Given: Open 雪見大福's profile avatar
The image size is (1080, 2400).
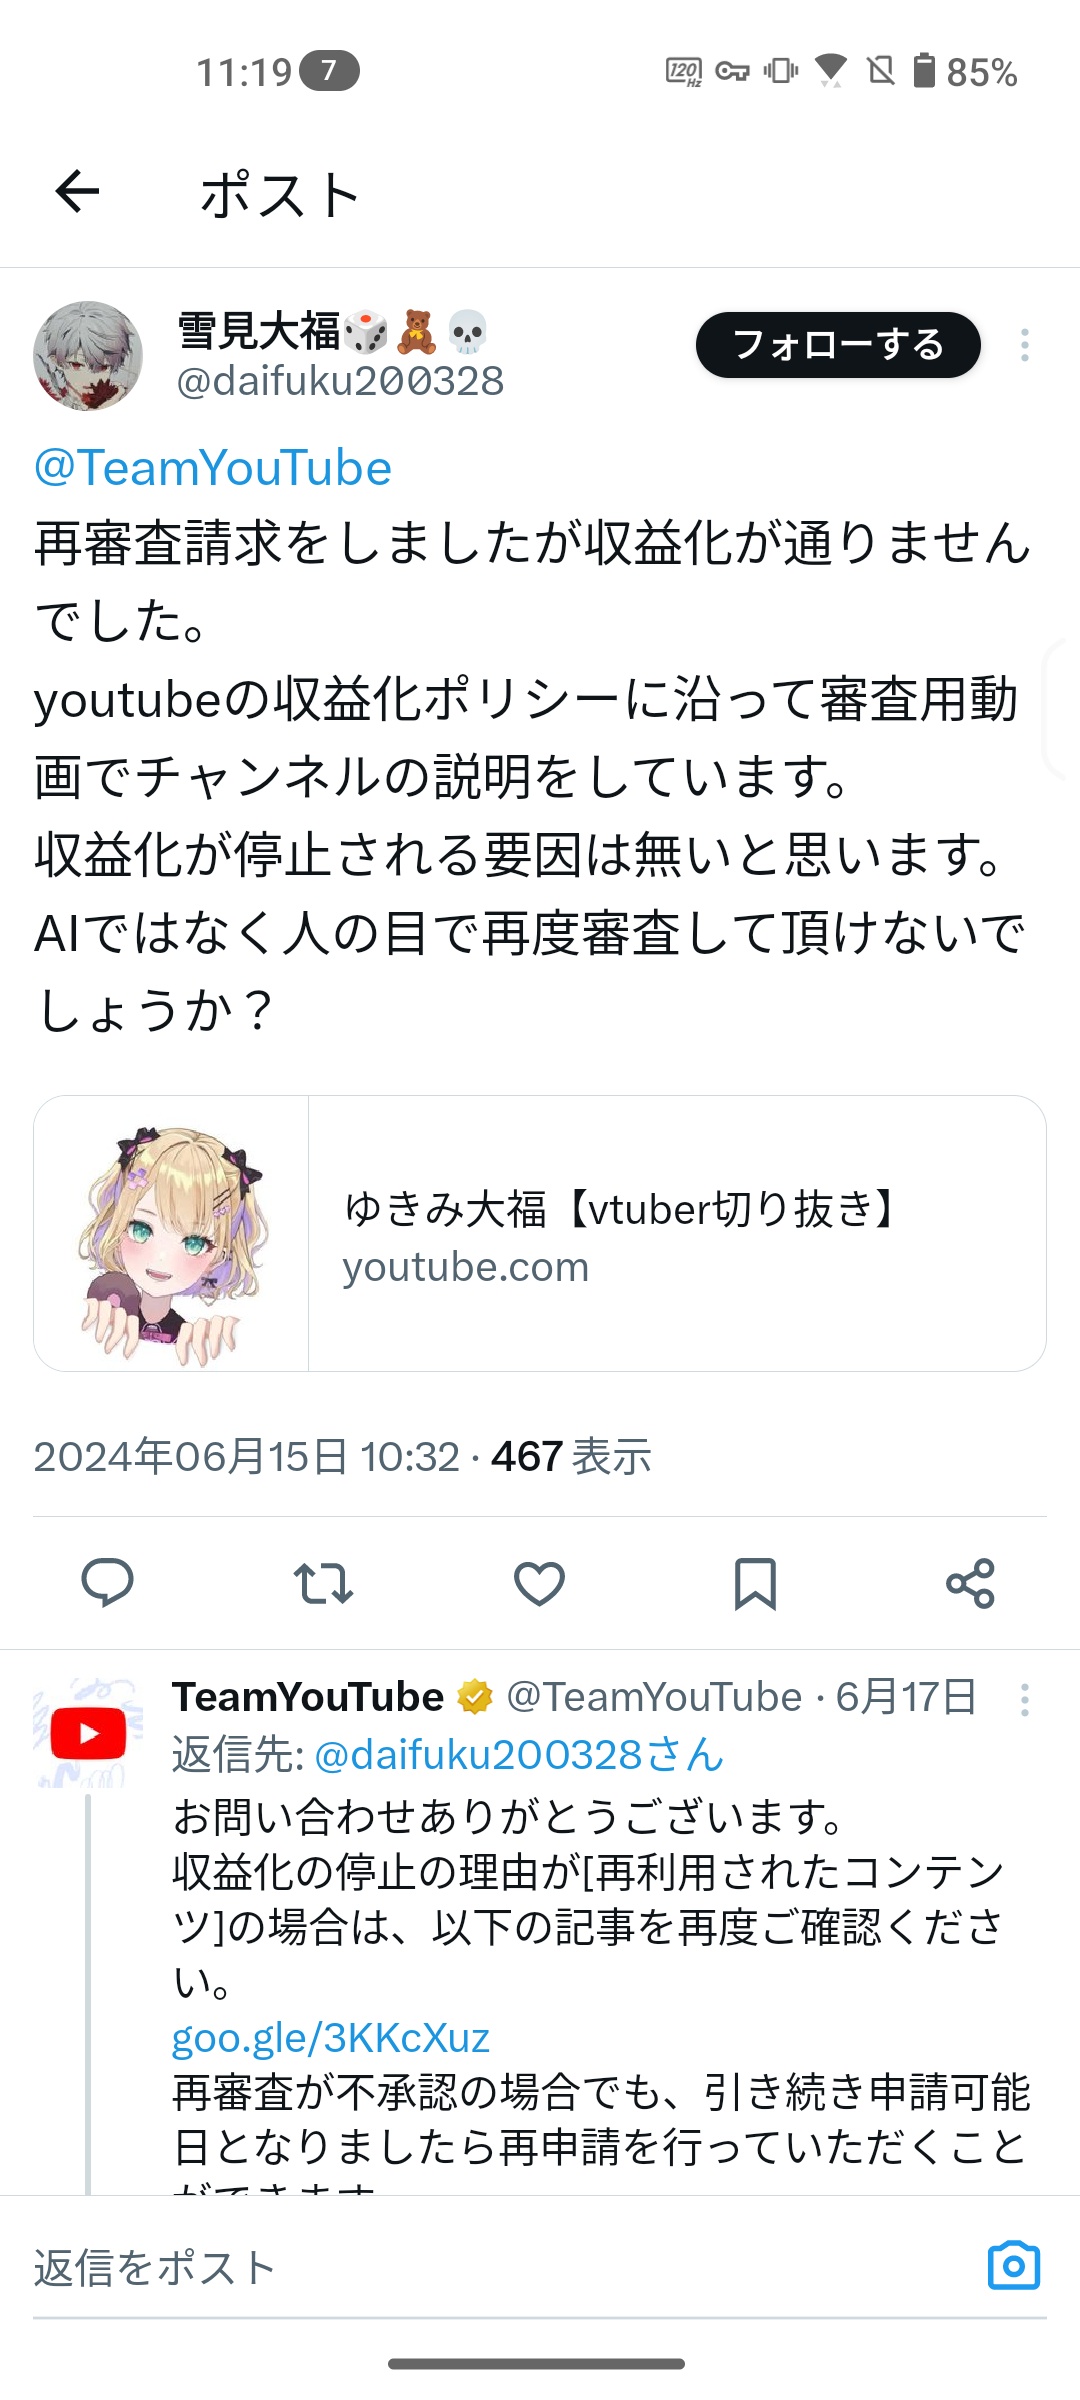Looking at the screenshot, I should tap(88, 356).
